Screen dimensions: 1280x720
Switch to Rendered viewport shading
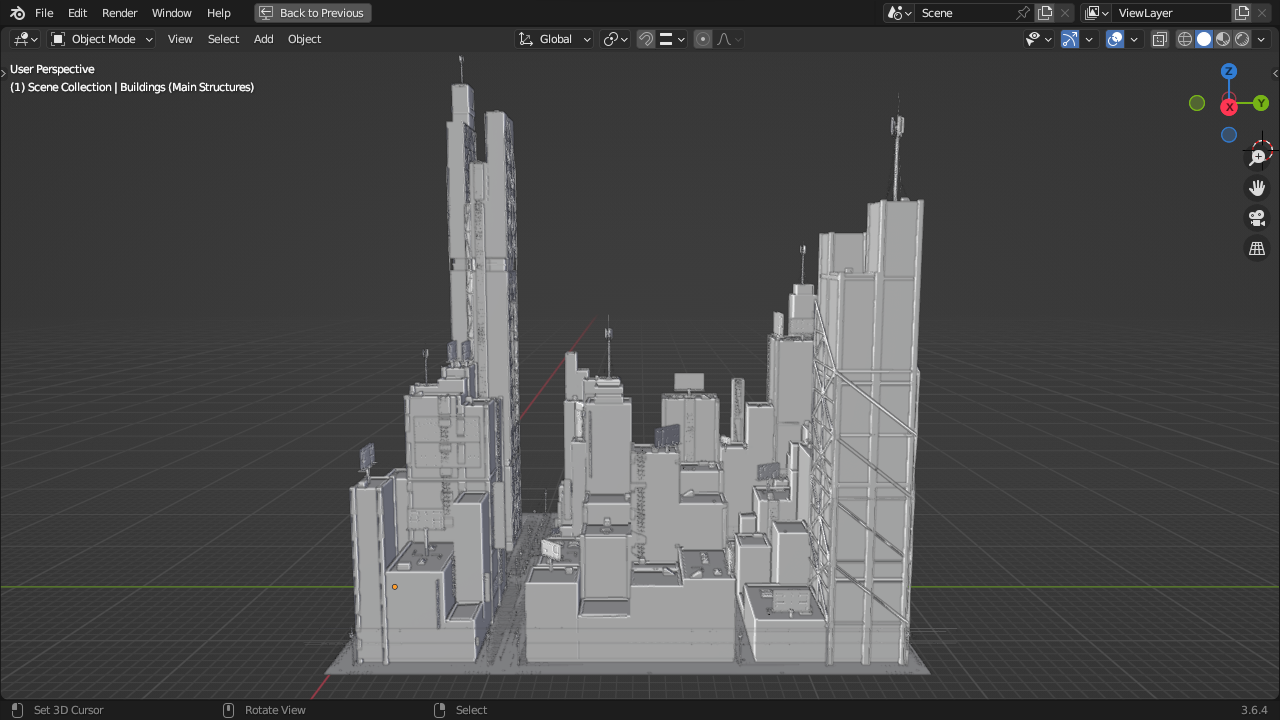(x=1241, y=39)
